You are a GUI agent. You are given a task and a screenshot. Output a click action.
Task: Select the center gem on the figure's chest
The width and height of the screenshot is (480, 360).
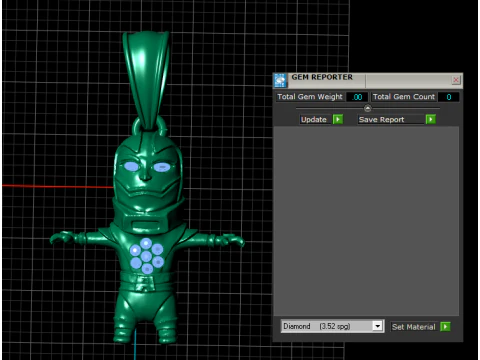146,256
